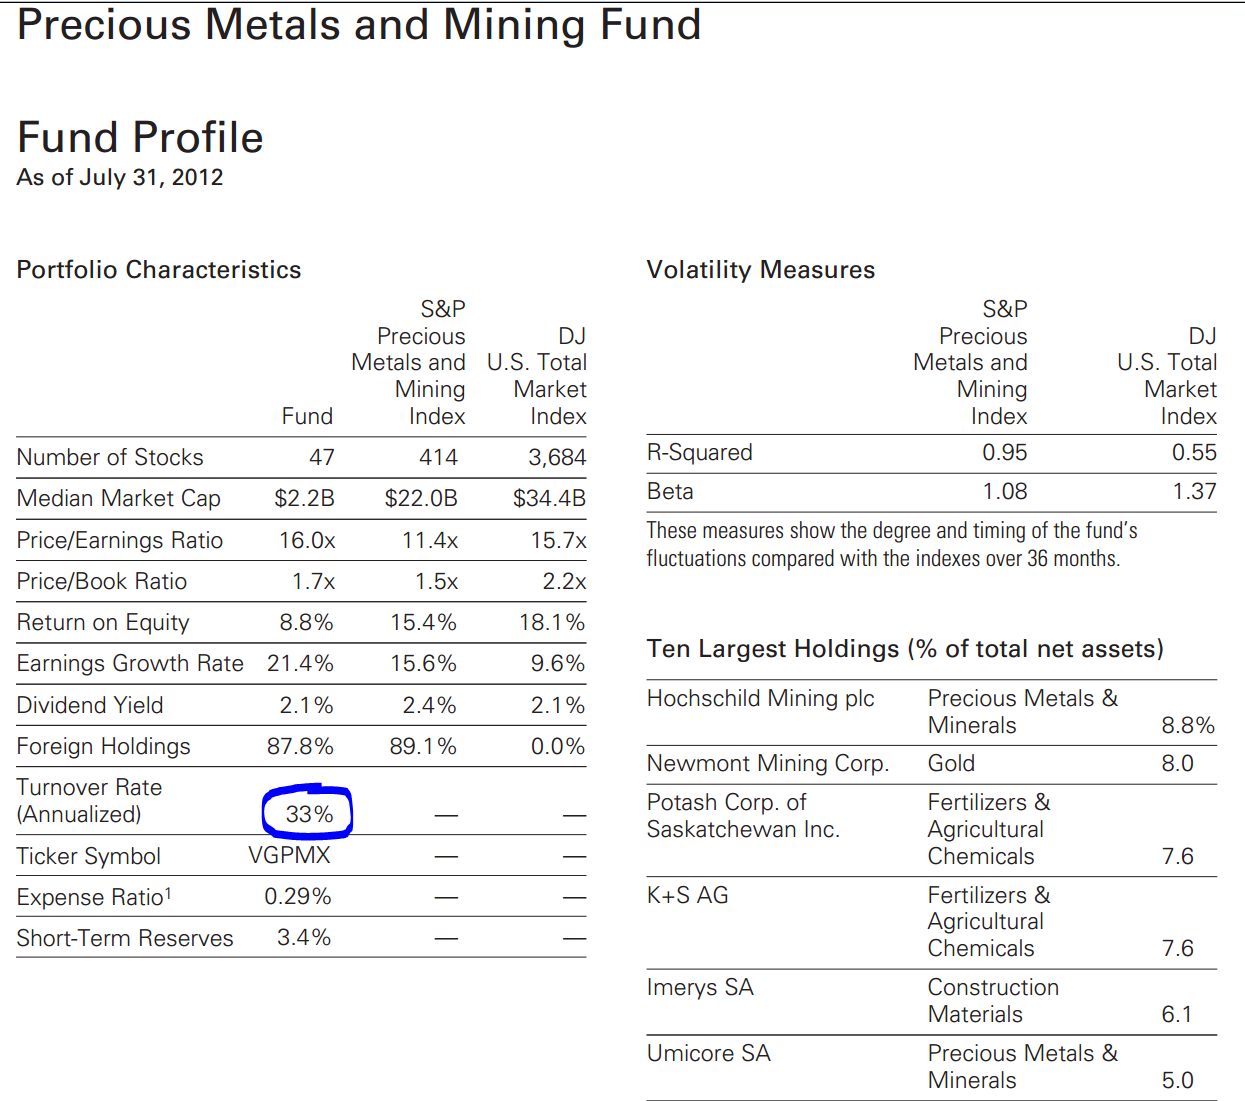Image resolution: width=1245 pixels, height=1101 pixels.
Task: Click the Umicore SA holding name
Action: [x=708, y=1053]
